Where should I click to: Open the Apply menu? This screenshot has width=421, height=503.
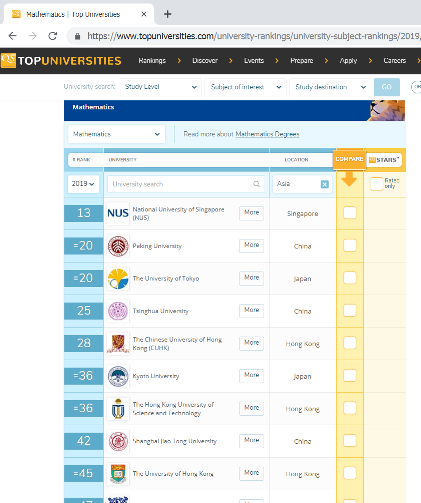pyautogui.click(x=348, y=61)
